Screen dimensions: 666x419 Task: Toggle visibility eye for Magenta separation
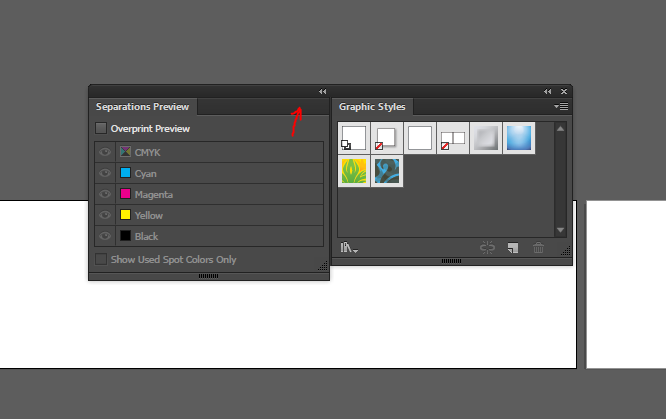pos(105,194)
